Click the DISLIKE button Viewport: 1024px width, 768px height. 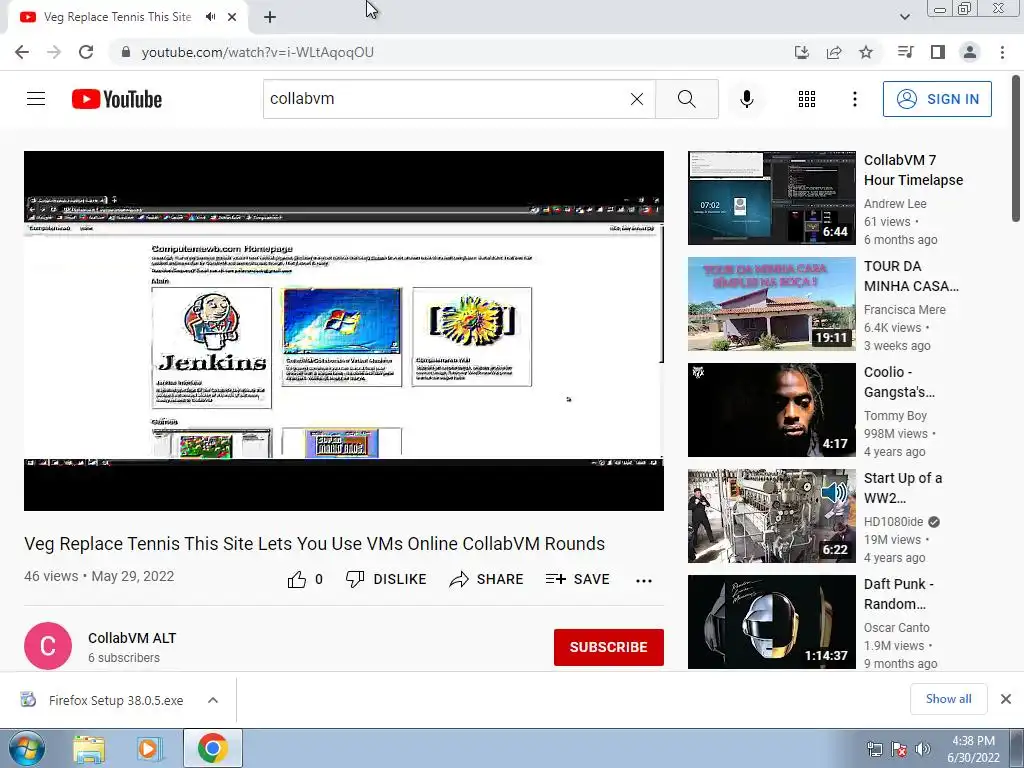(386, 579)
